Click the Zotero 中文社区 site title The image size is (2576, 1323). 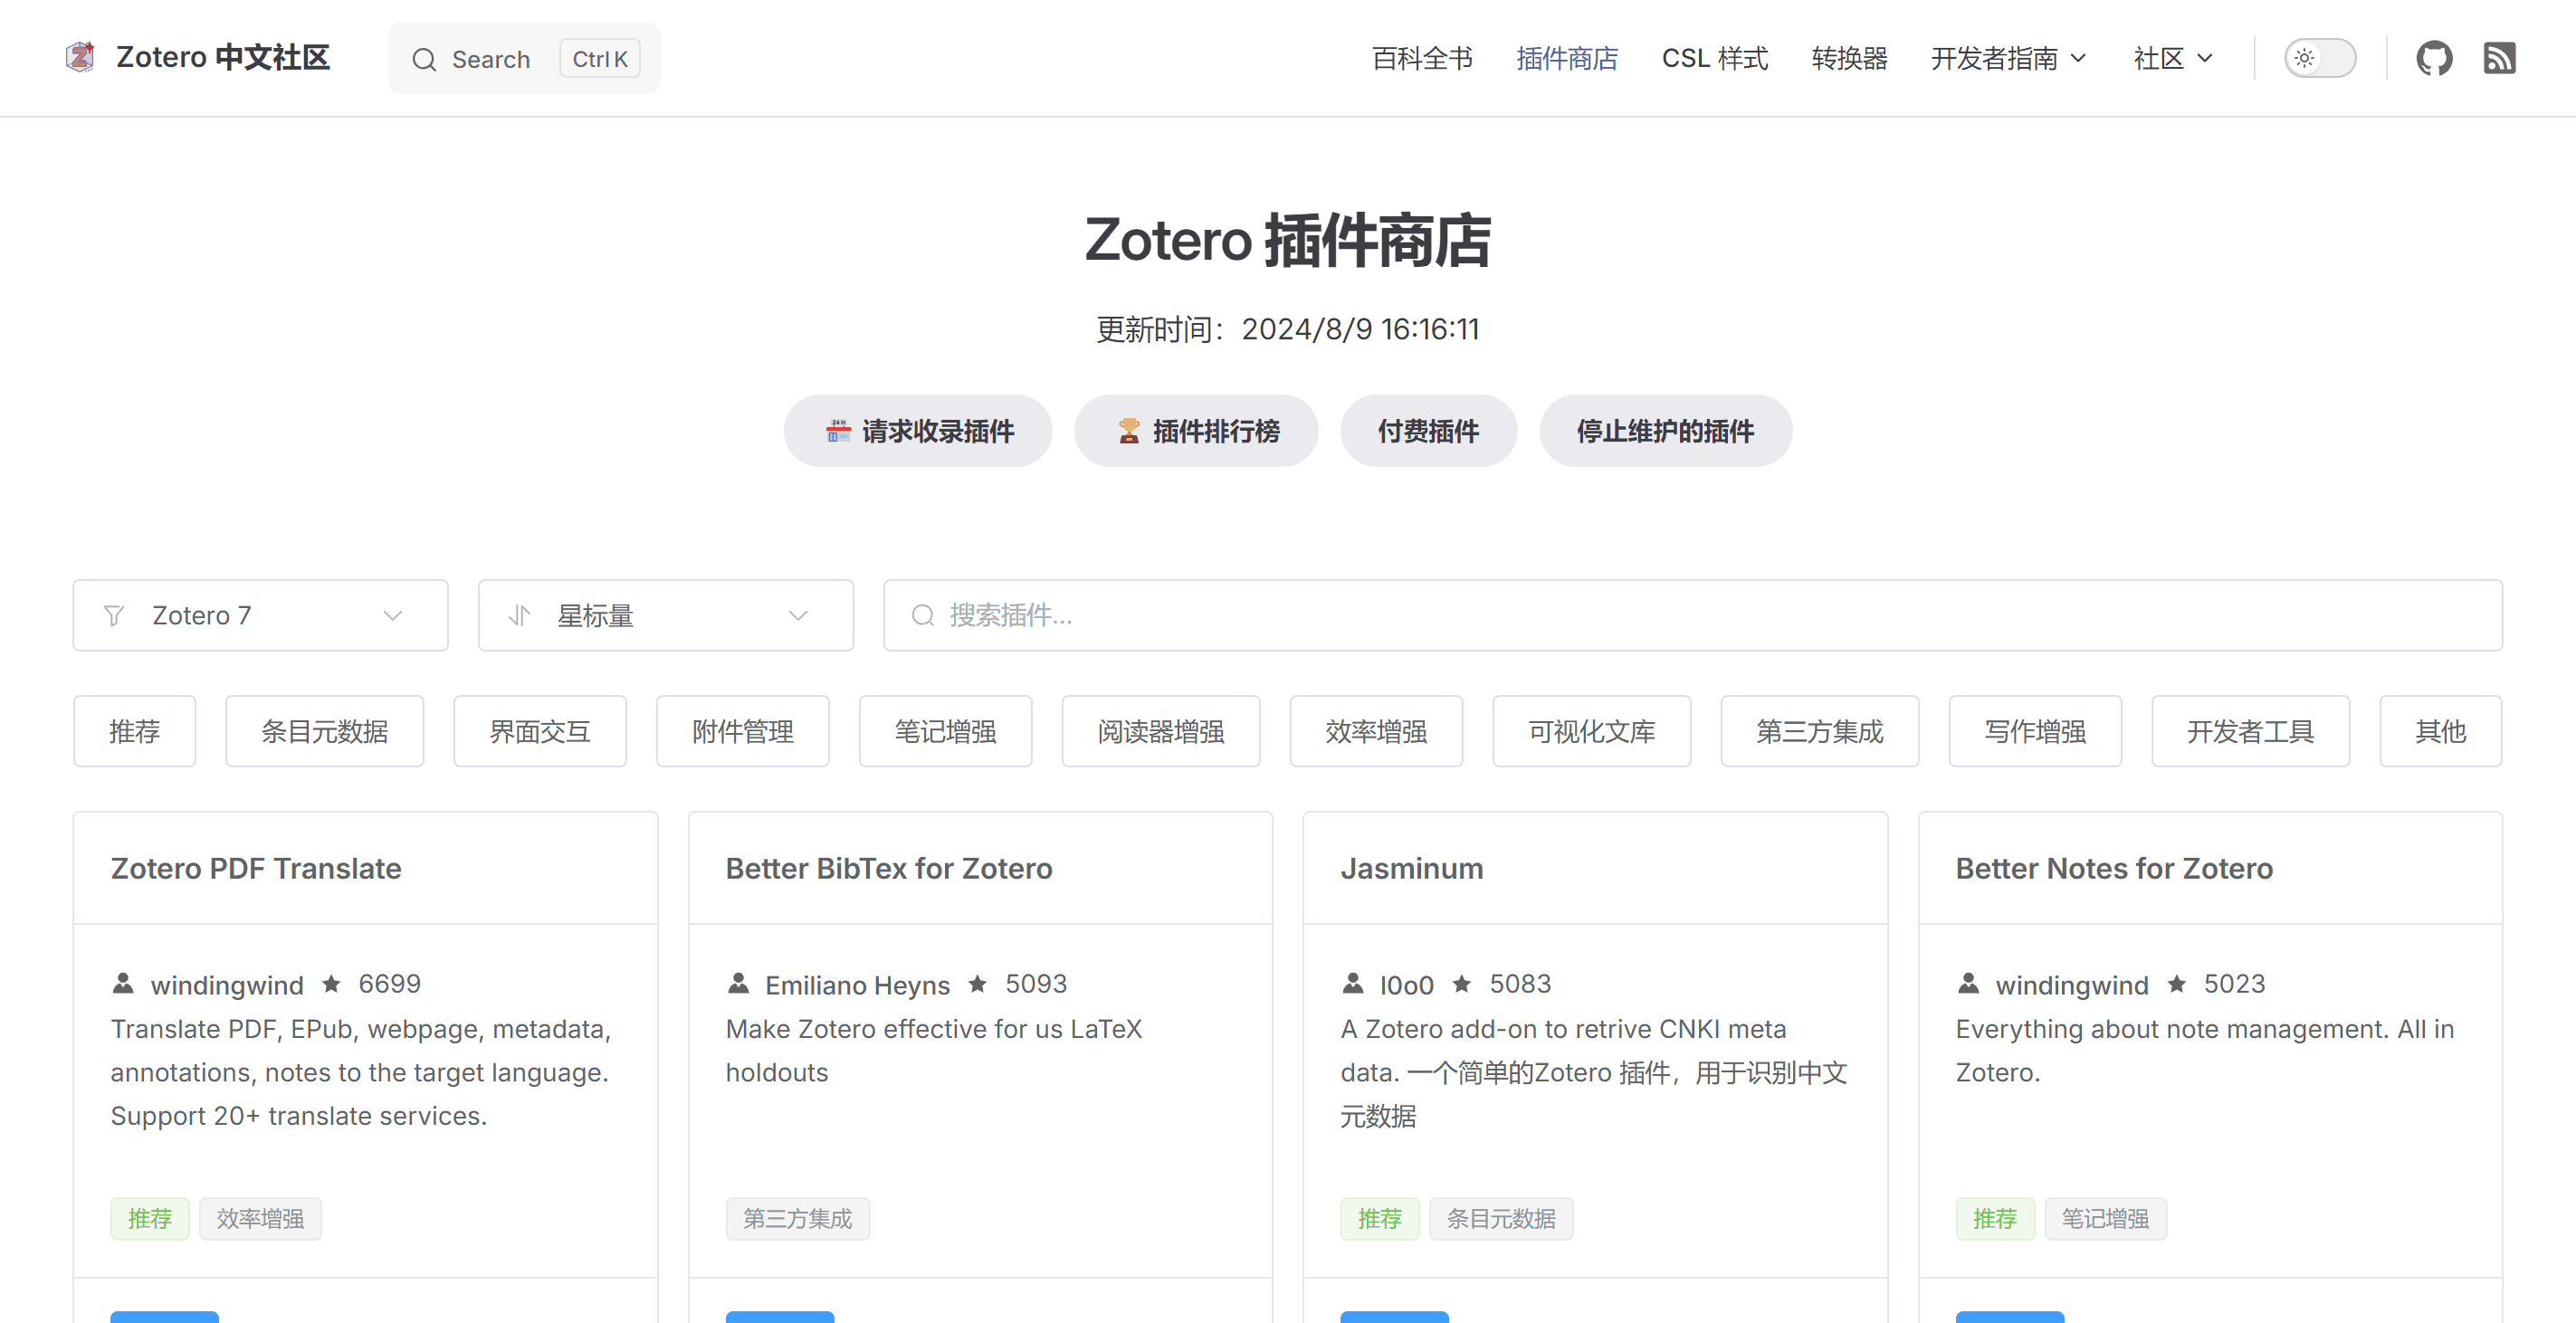point(223,57)
